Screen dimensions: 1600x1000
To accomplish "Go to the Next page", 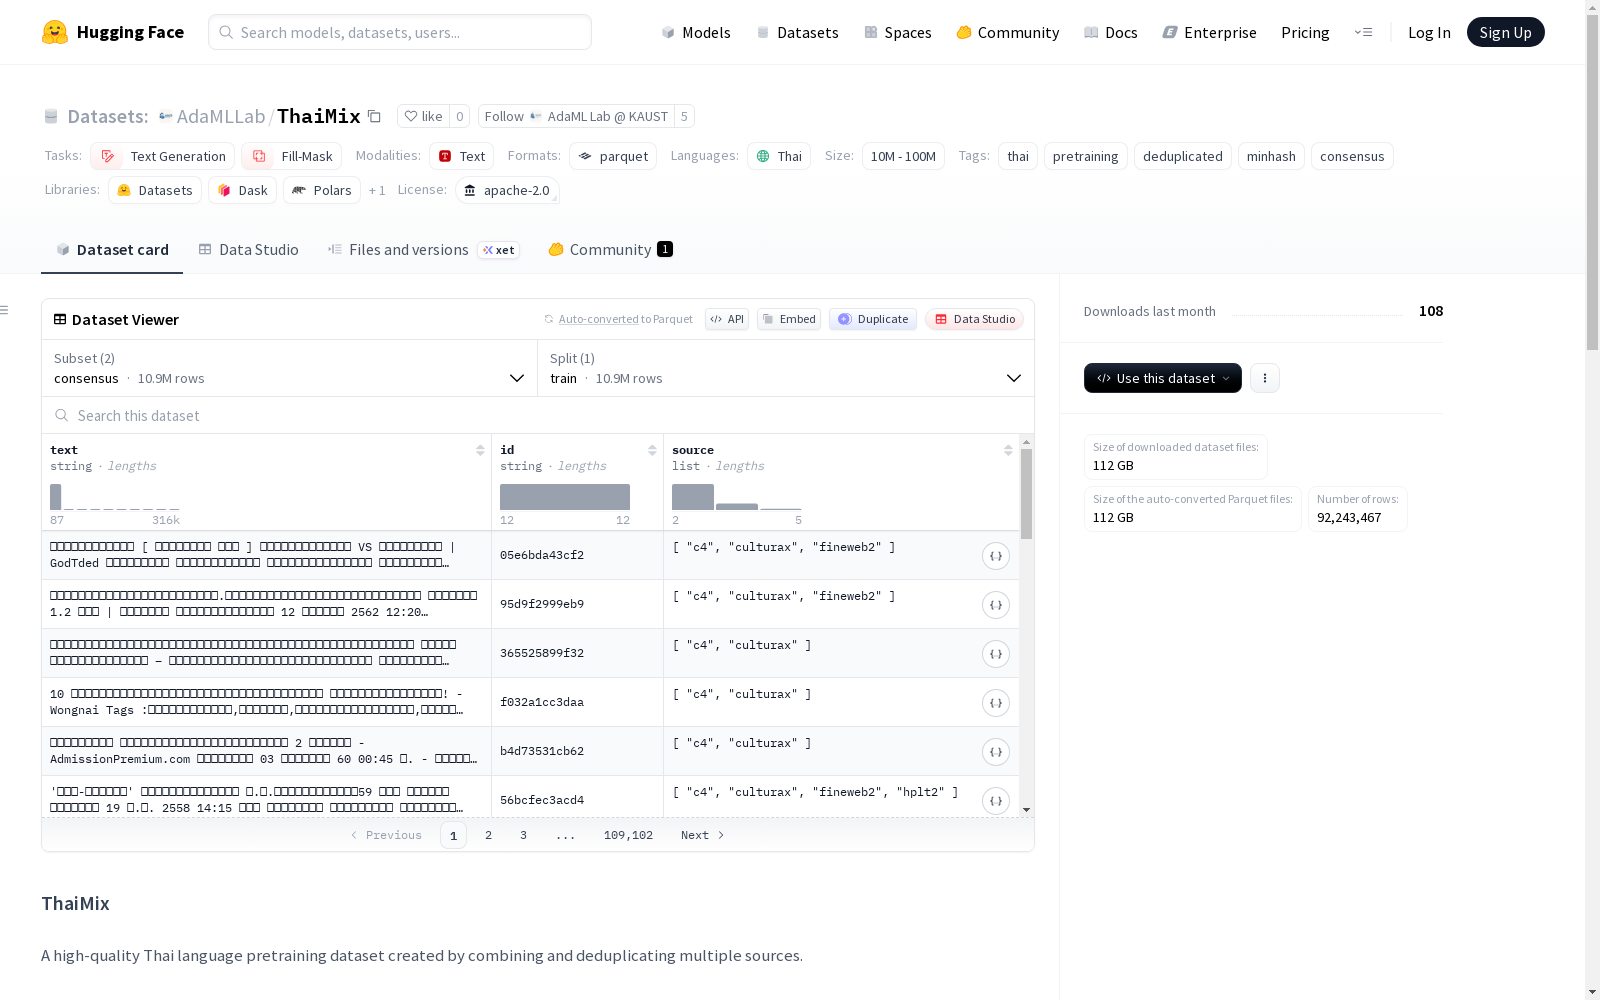I will [x=703, y=835].
